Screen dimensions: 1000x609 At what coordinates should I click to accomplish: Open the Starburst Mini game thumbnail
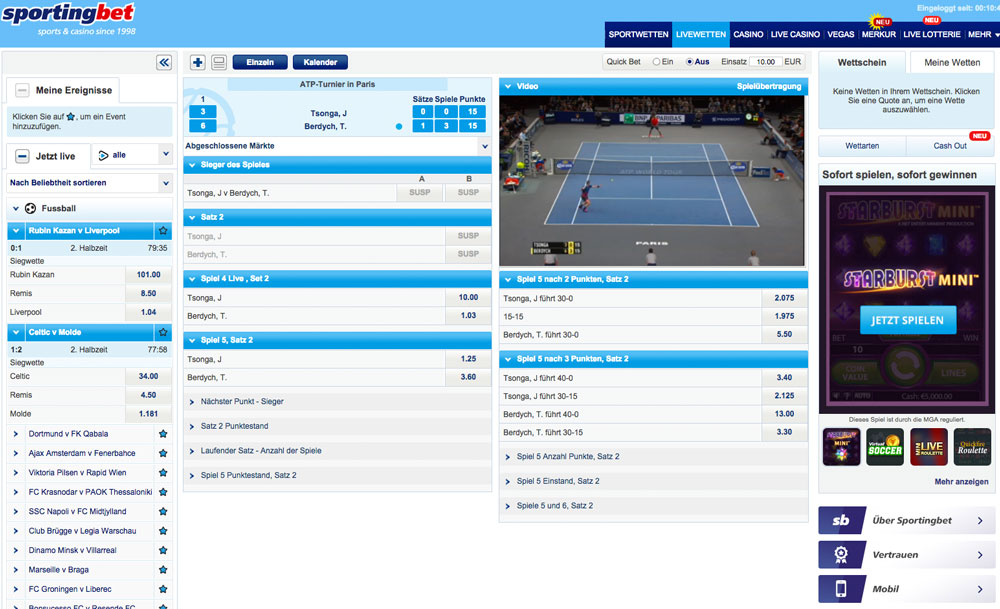tap(841, 446)
